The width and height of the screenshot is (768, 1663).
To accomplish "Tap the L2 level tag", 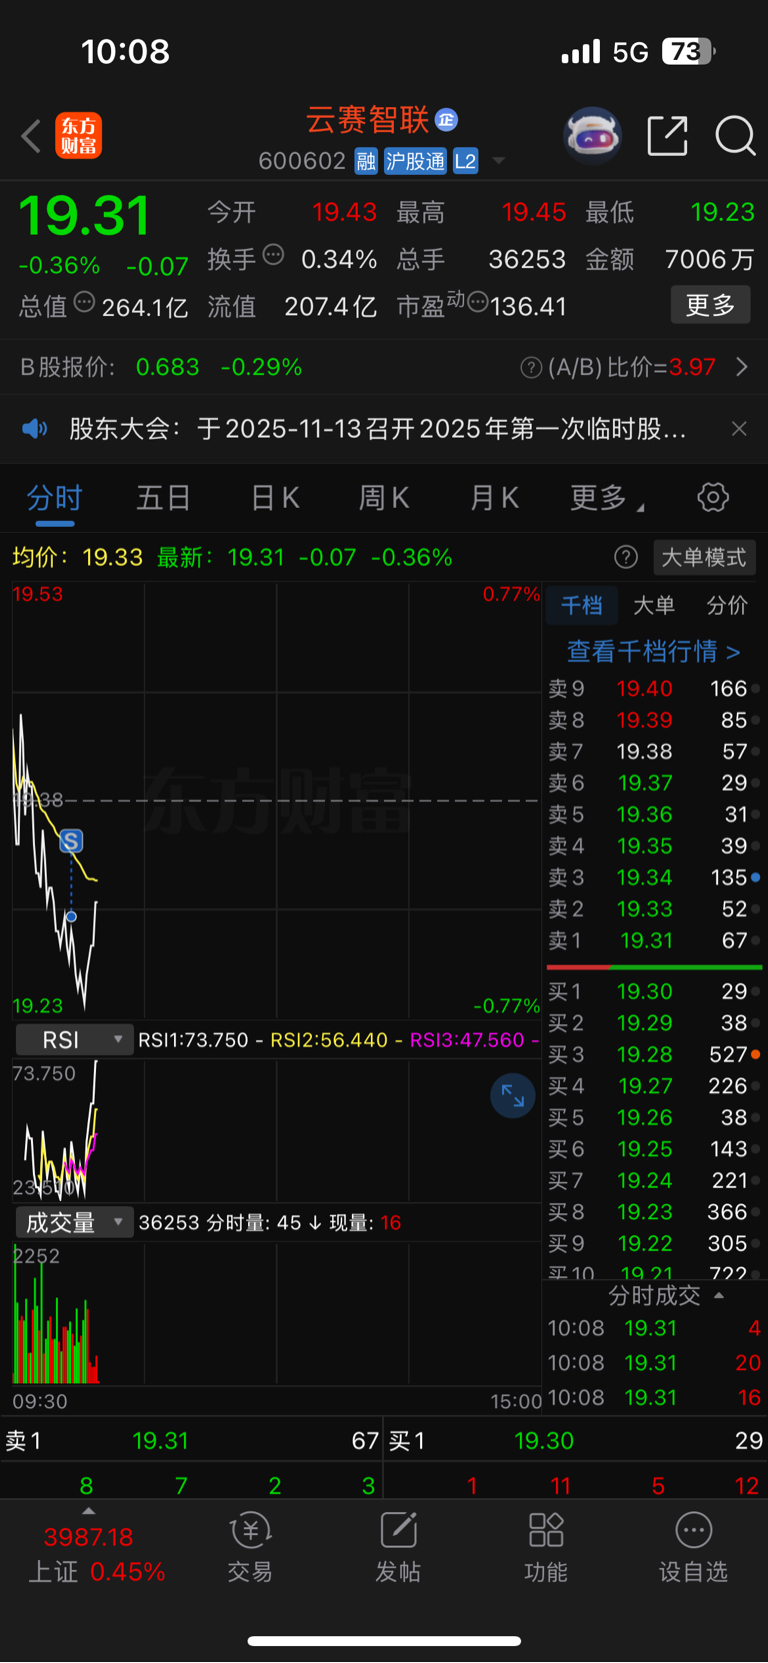I will [x=465, y=161].
